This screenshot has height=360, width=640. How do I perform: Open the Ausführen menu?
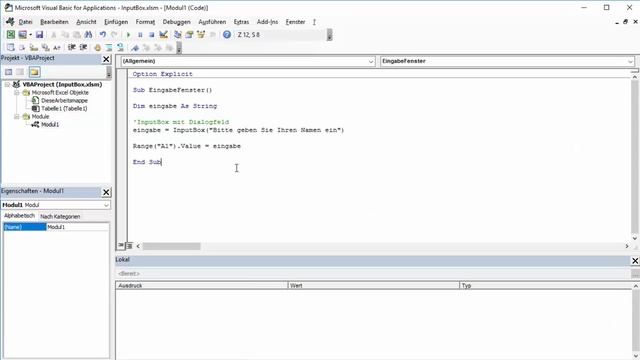pos(212,22)
